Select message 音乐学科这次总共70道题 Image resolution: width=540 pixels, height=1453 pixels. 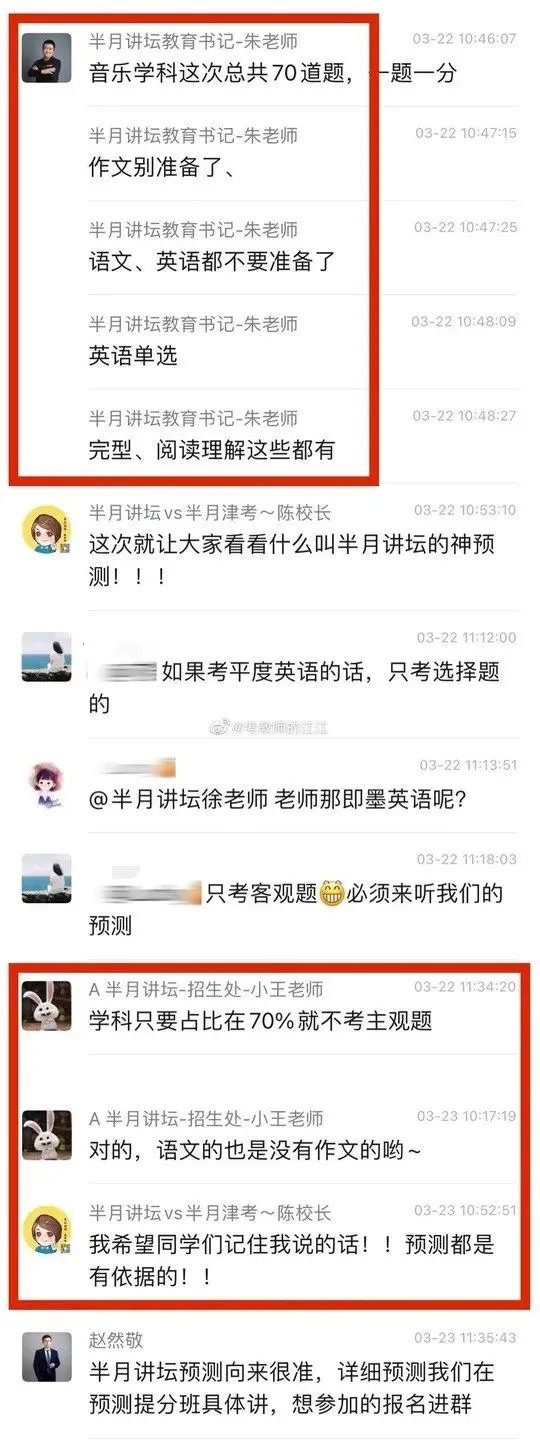tap(273, 72)
